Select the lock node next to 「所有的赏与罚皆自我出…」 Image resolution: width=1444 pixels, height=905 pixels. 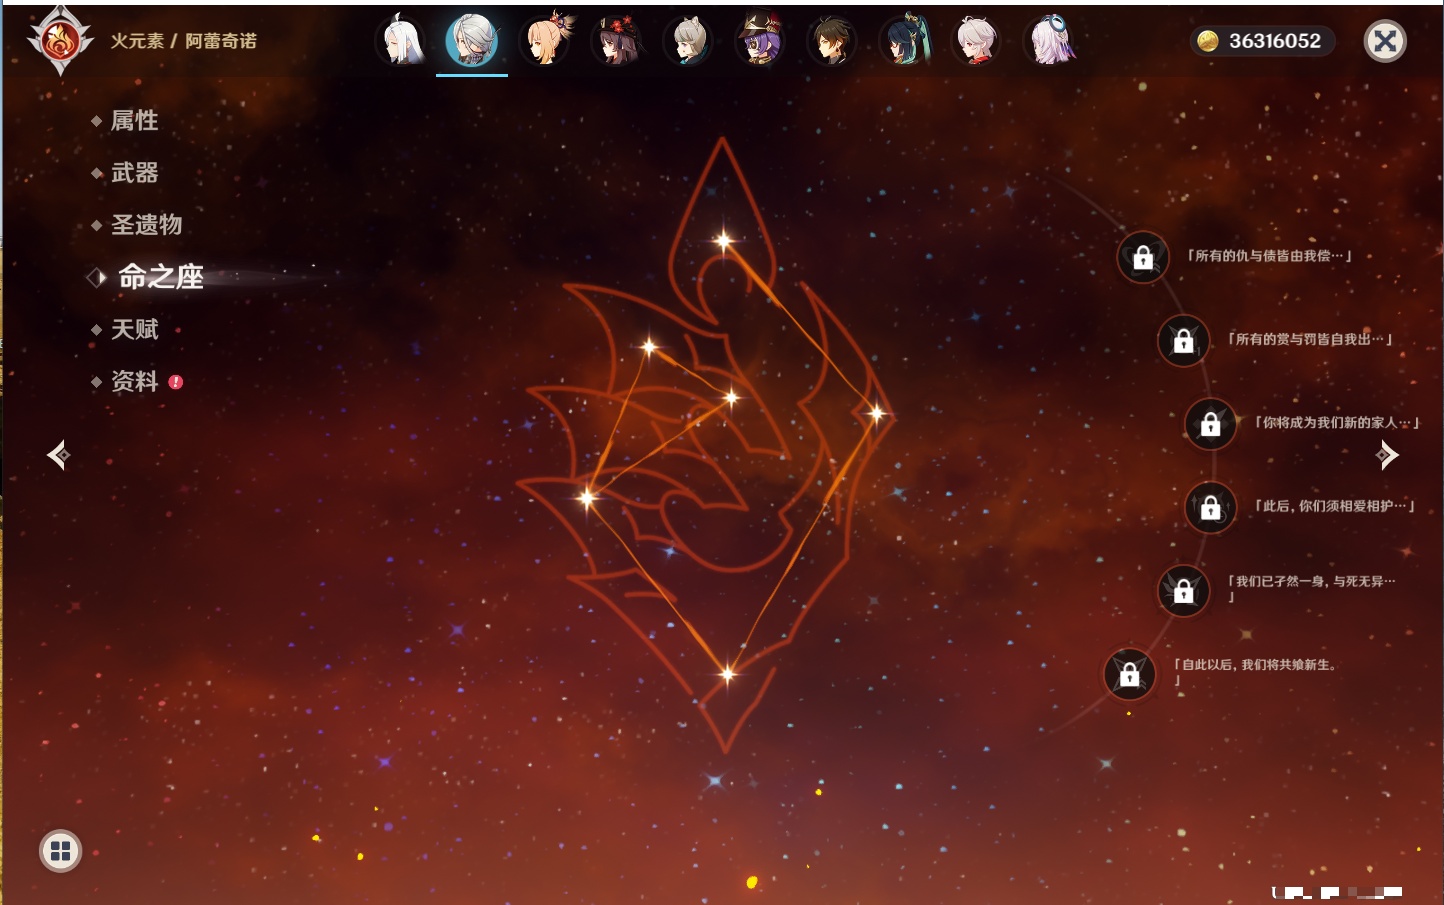point(1183,341)
